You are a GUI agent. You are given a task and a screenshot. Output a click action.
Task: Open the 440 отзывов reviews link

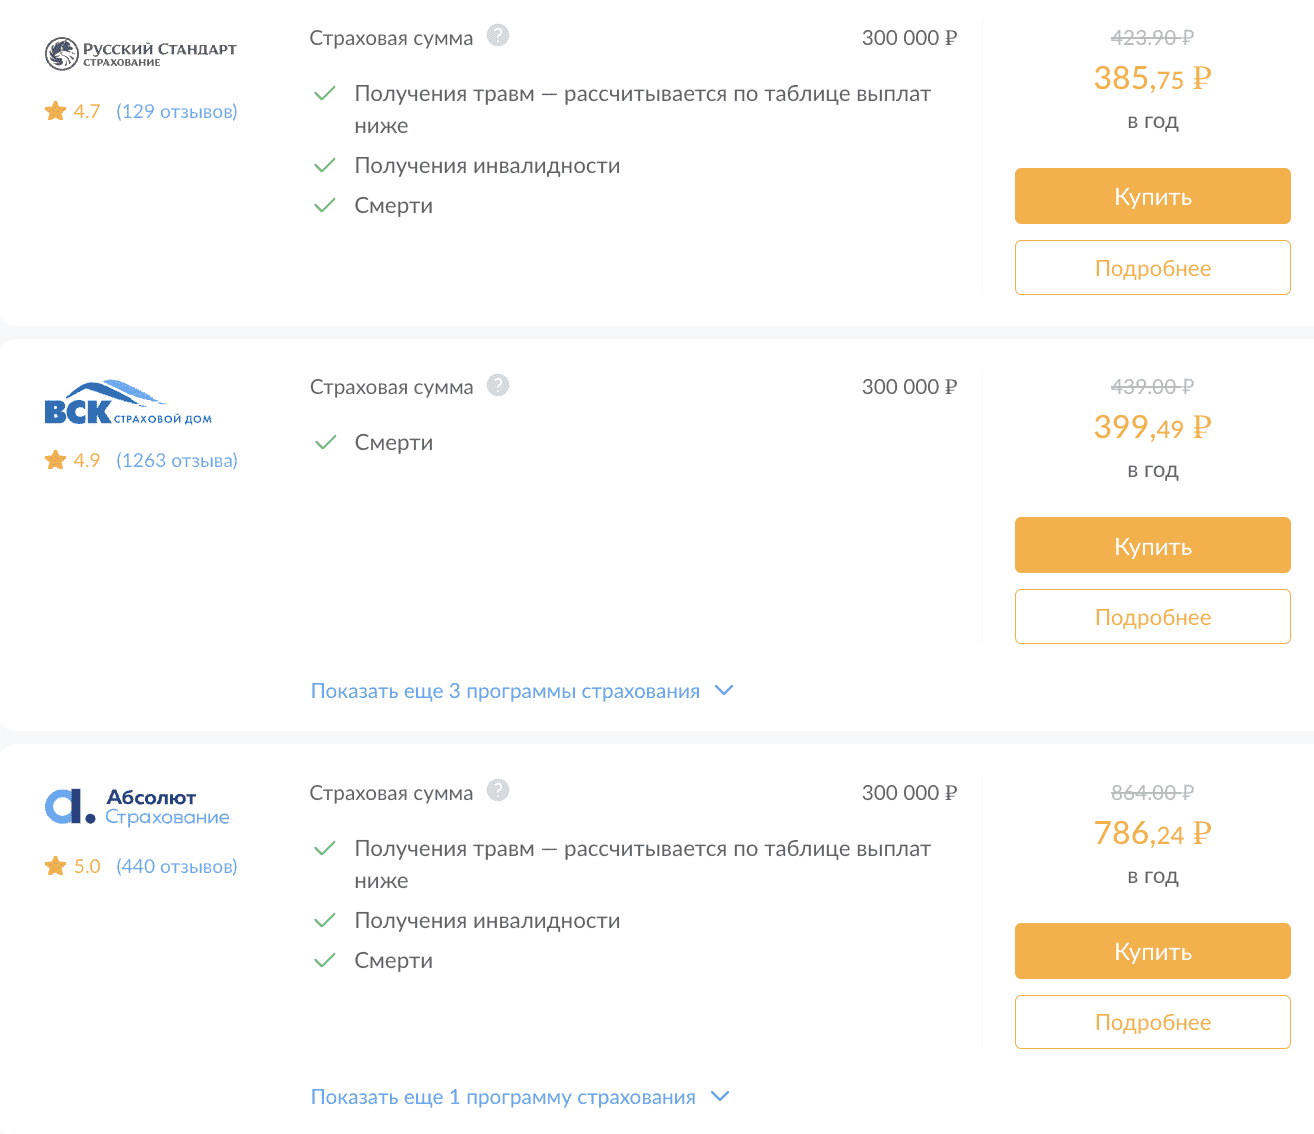177,866
